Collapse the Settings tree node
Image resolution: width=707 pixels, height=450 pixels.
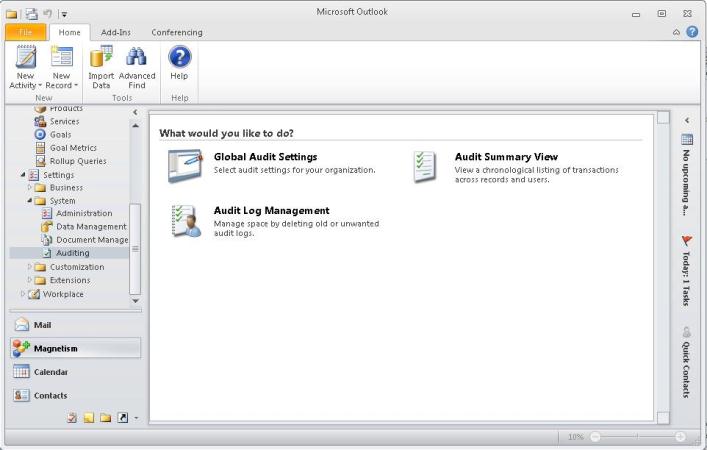coord(22,175)
